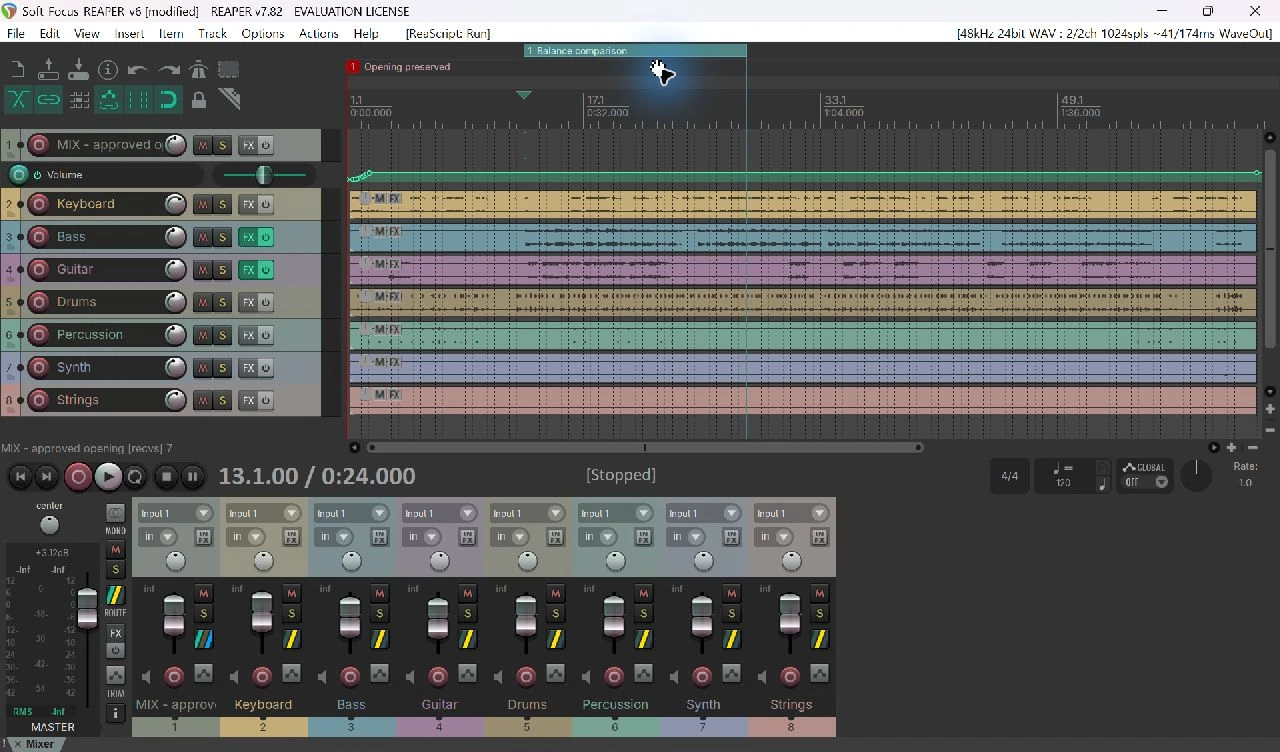This screenshot has height=752, width=1280.
Task: Arm the Drums track for recording
Action: (x=39, y=302)
